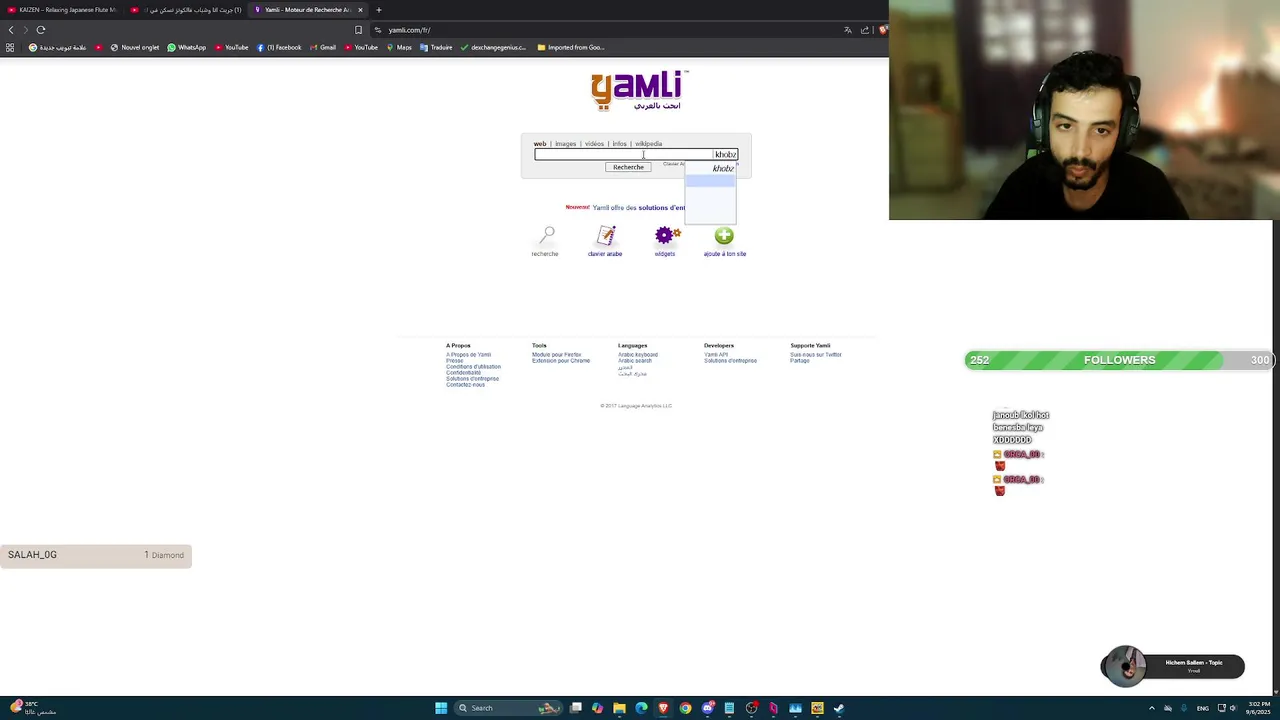The height and width of the screenshot is (720, 1280).
Task: Switch to the KAIZEN Relaxing Japanese Flute tab
Action: tap(63, 10)
